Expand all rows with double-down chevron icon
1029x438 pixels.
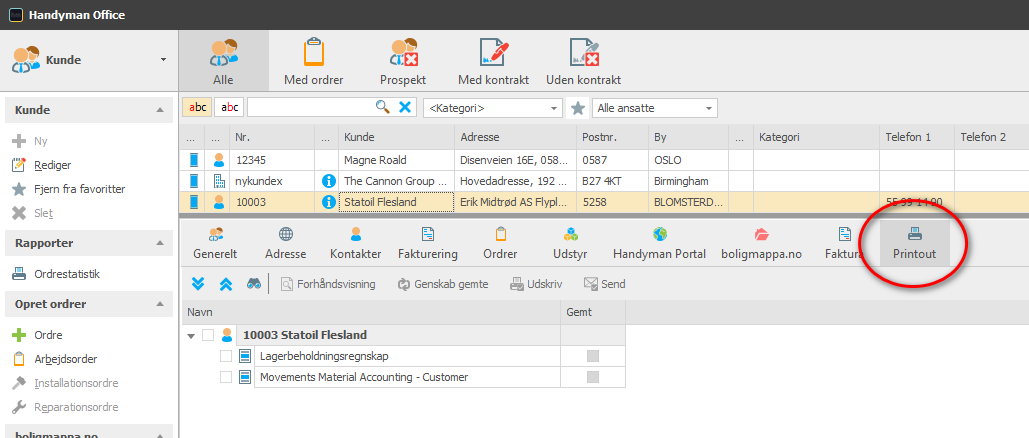(198, 284)
